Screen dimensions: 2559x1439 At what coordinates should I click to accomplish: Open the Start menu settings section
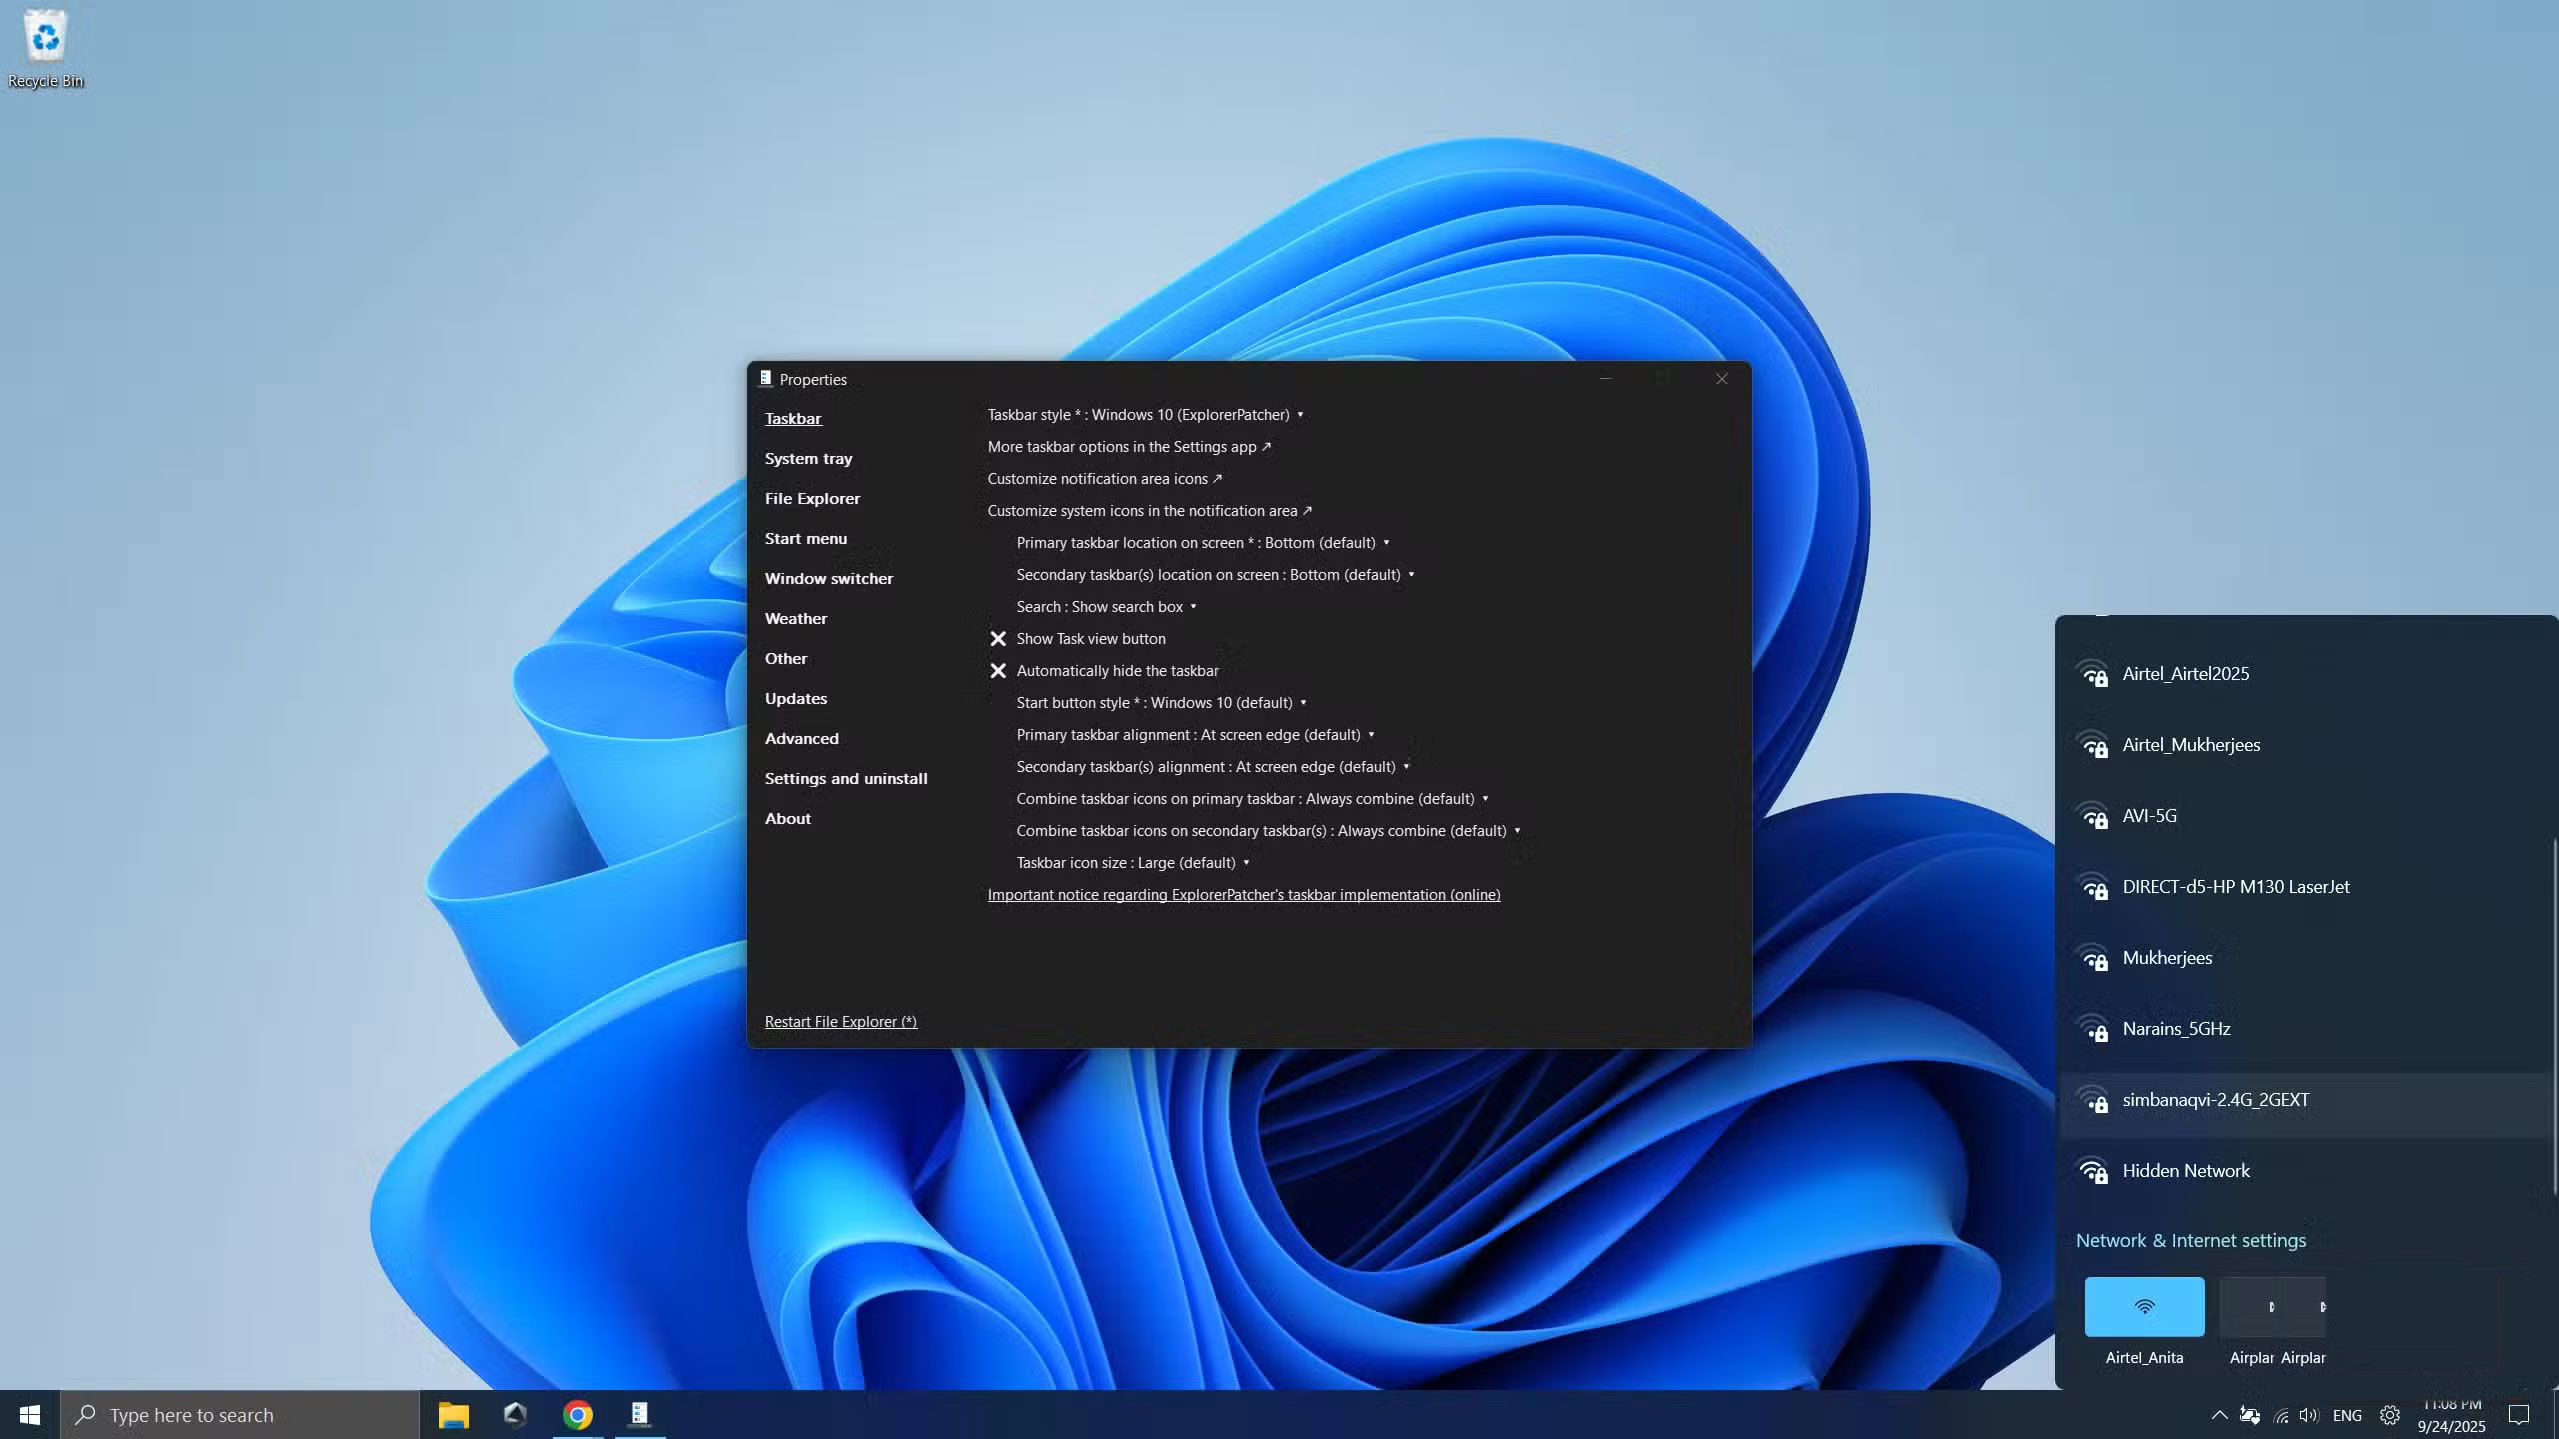[805, 538]
